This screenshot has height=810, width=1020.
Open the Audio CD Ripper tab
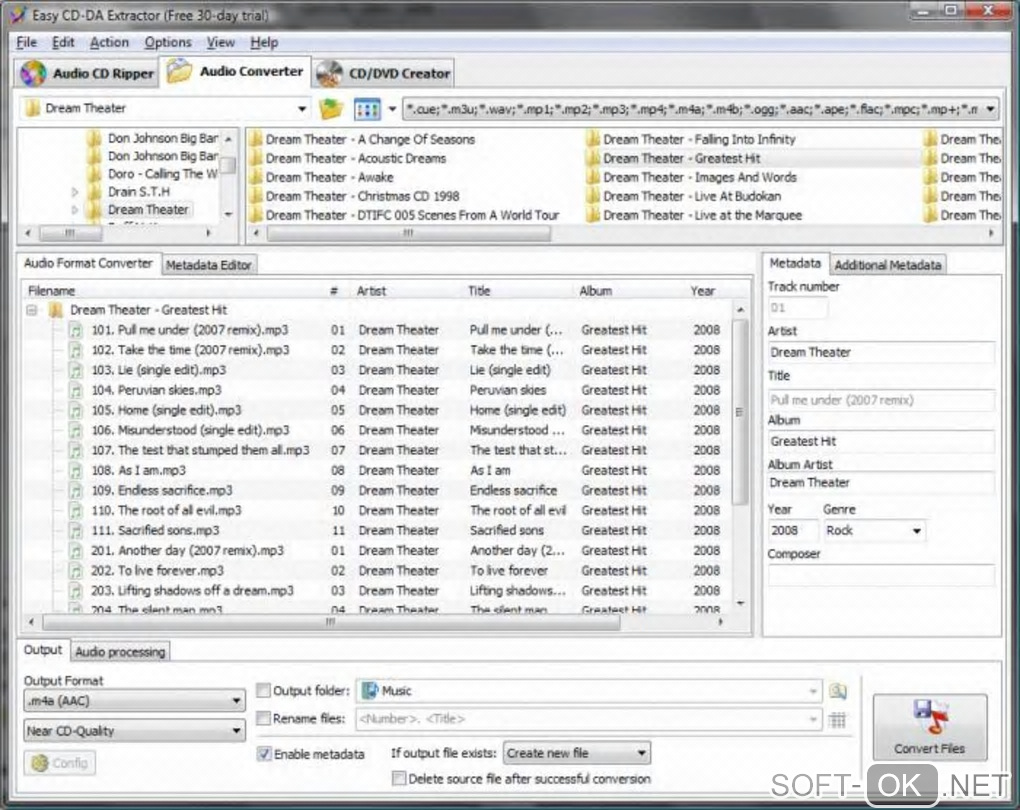(87, 74)
